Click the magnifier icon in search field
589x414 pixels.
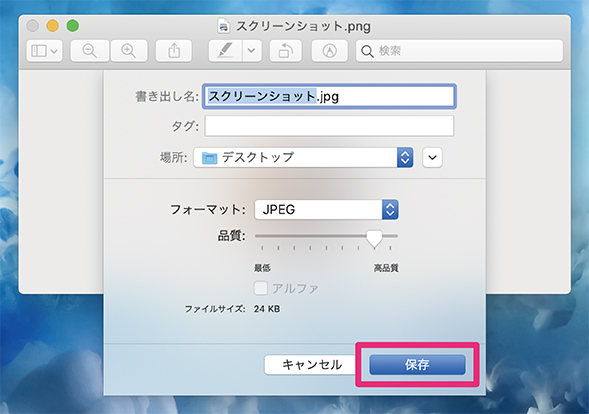367,51
